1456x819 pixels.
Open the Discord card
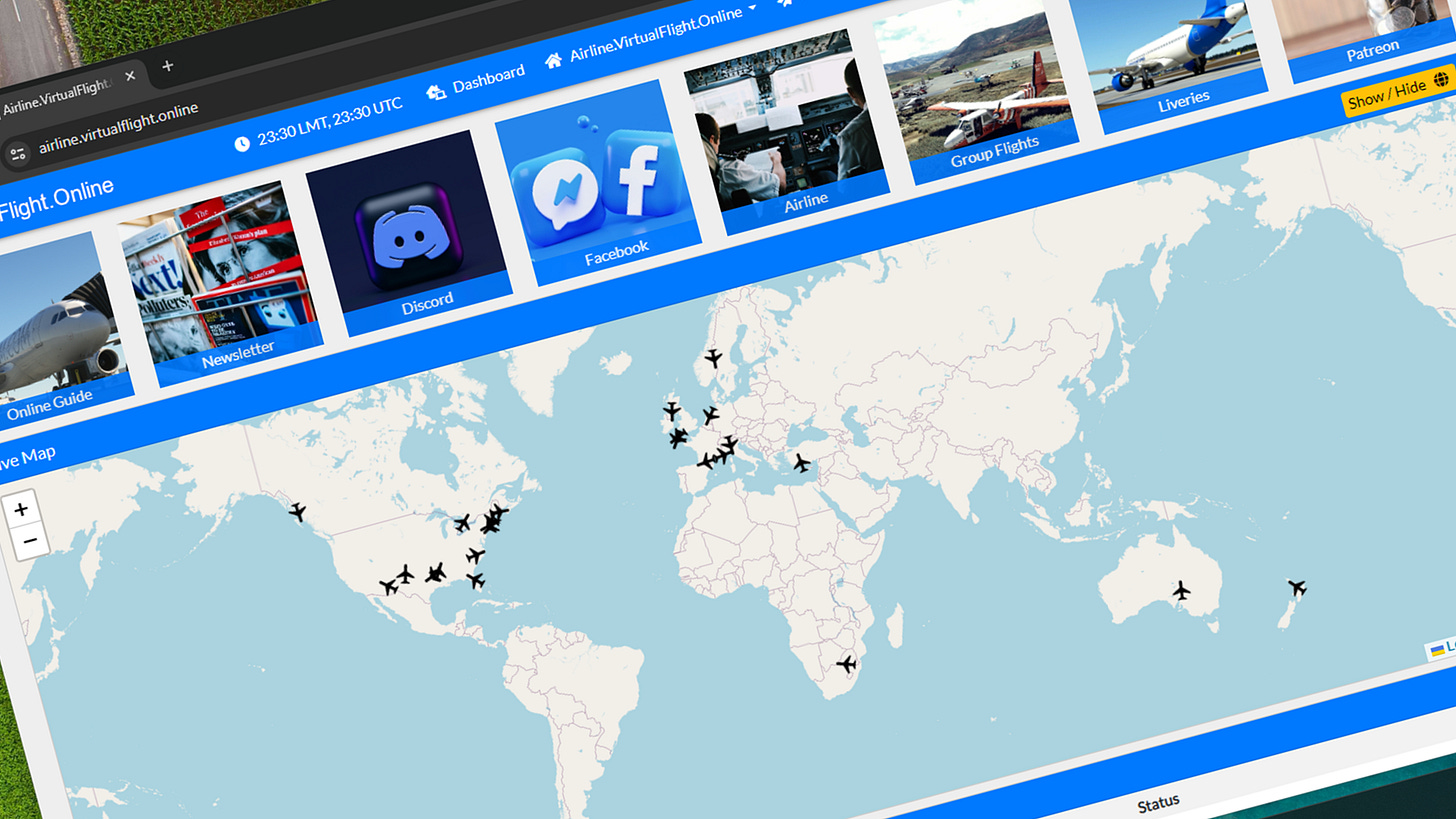point(409,232)
